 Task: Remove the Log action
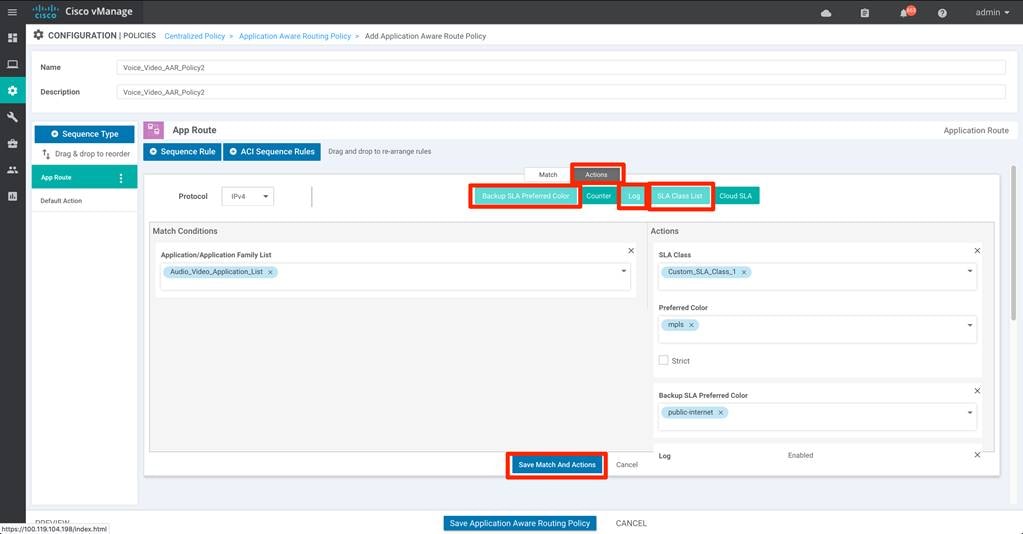pyautogui.click(x=977, y=455)
